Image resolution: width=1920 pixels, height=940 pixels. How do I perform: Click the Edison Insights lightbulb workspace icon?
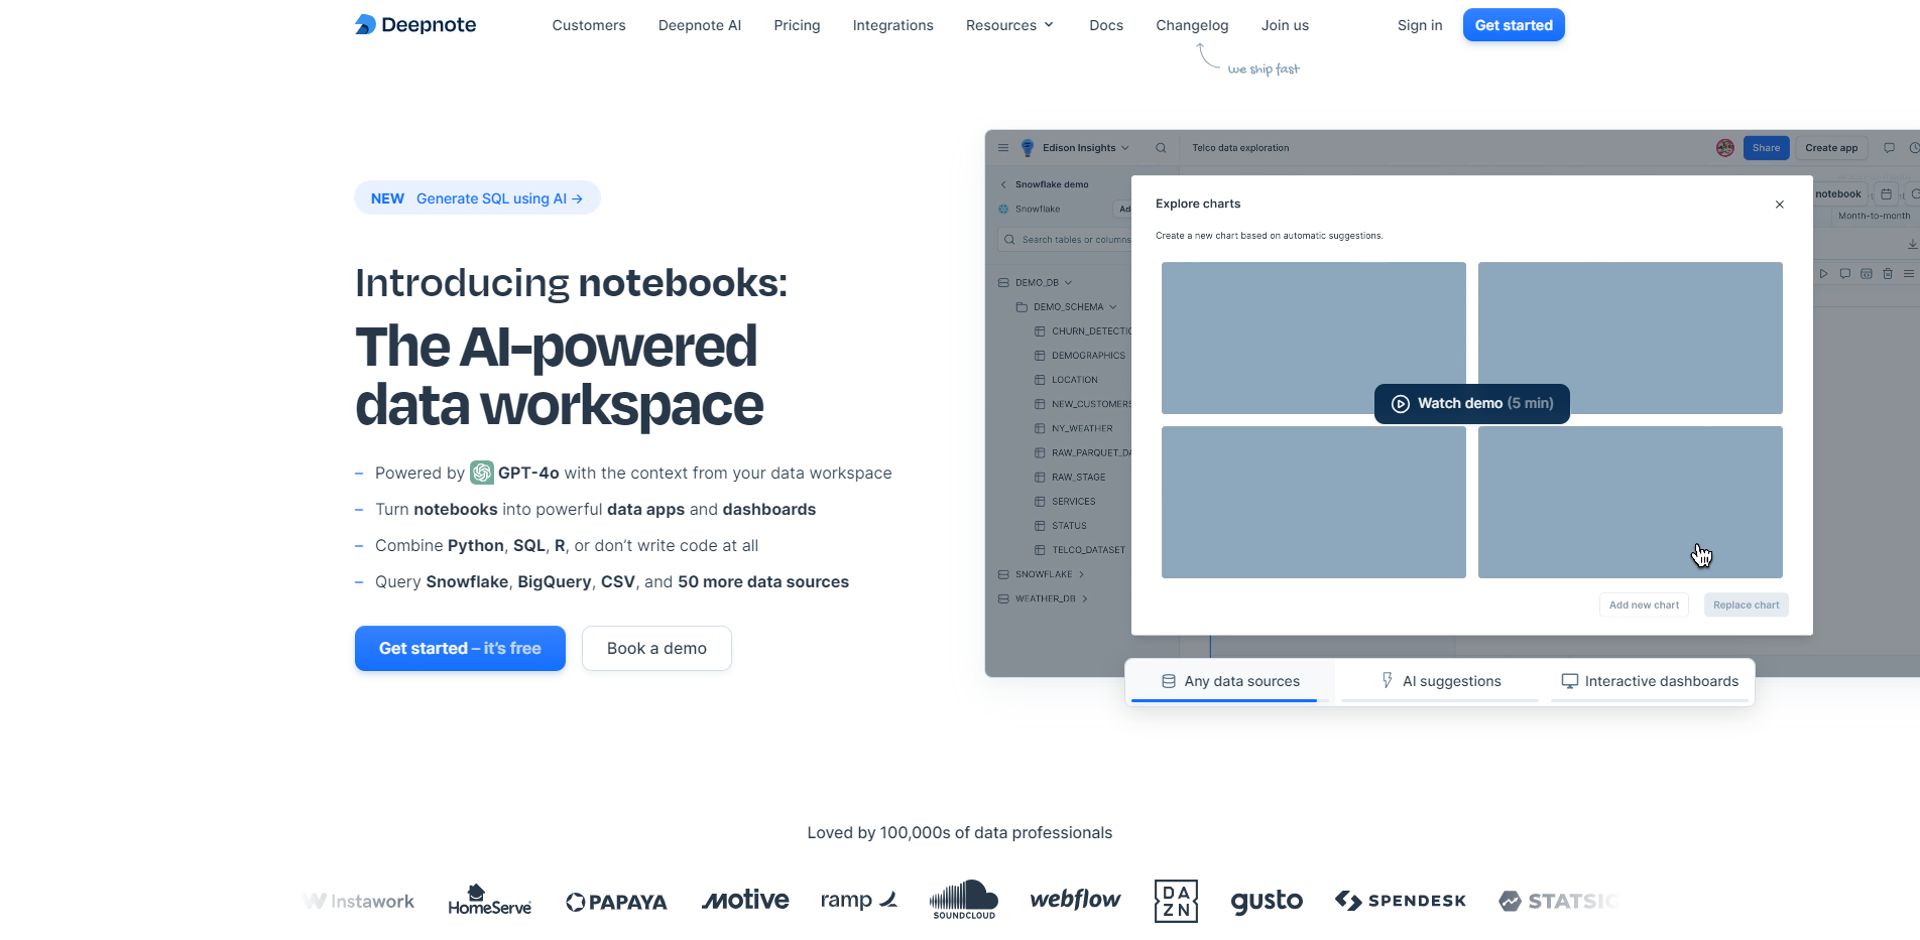pyautogui.click(x=1027, y=148)
